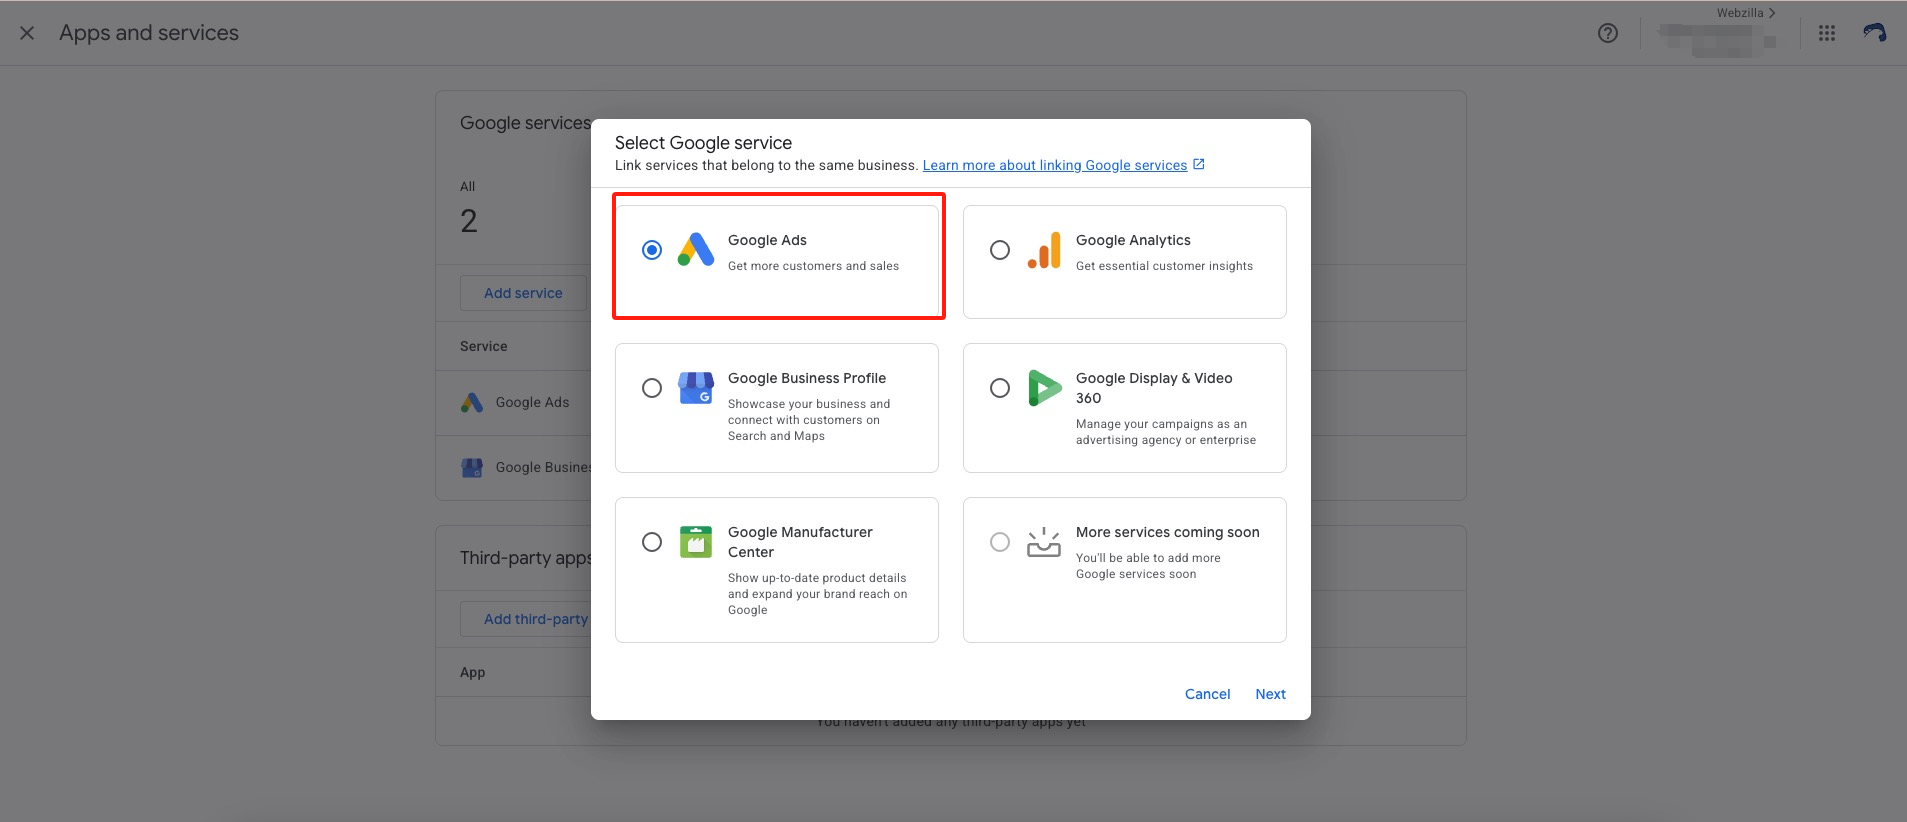Click the 'Select Google service' dialog heading
The width and height of the screenshot is (1907, 822).
tap(703, 143)
